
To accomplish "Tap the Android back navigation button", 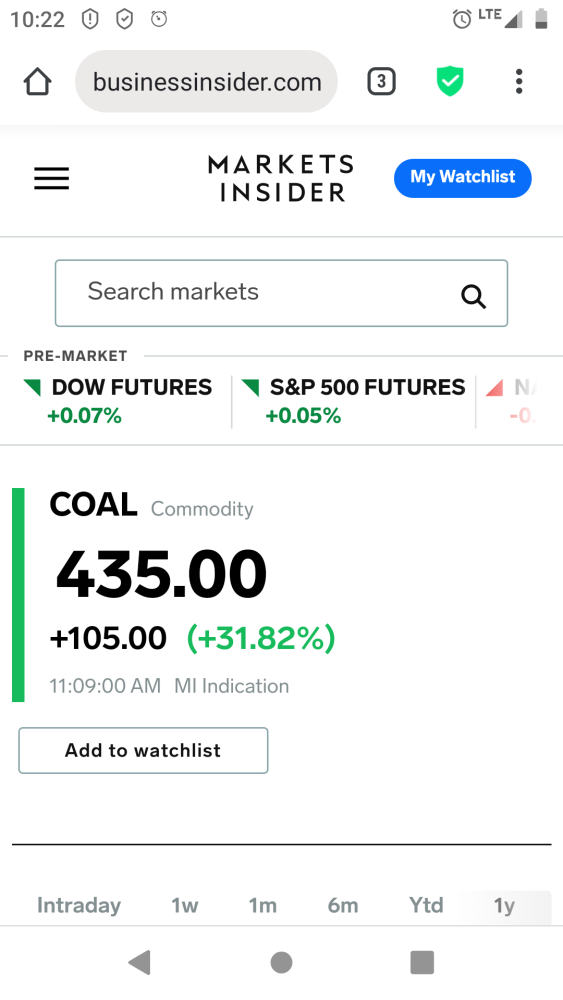I will pyautogui.click(x=140, y=962).
